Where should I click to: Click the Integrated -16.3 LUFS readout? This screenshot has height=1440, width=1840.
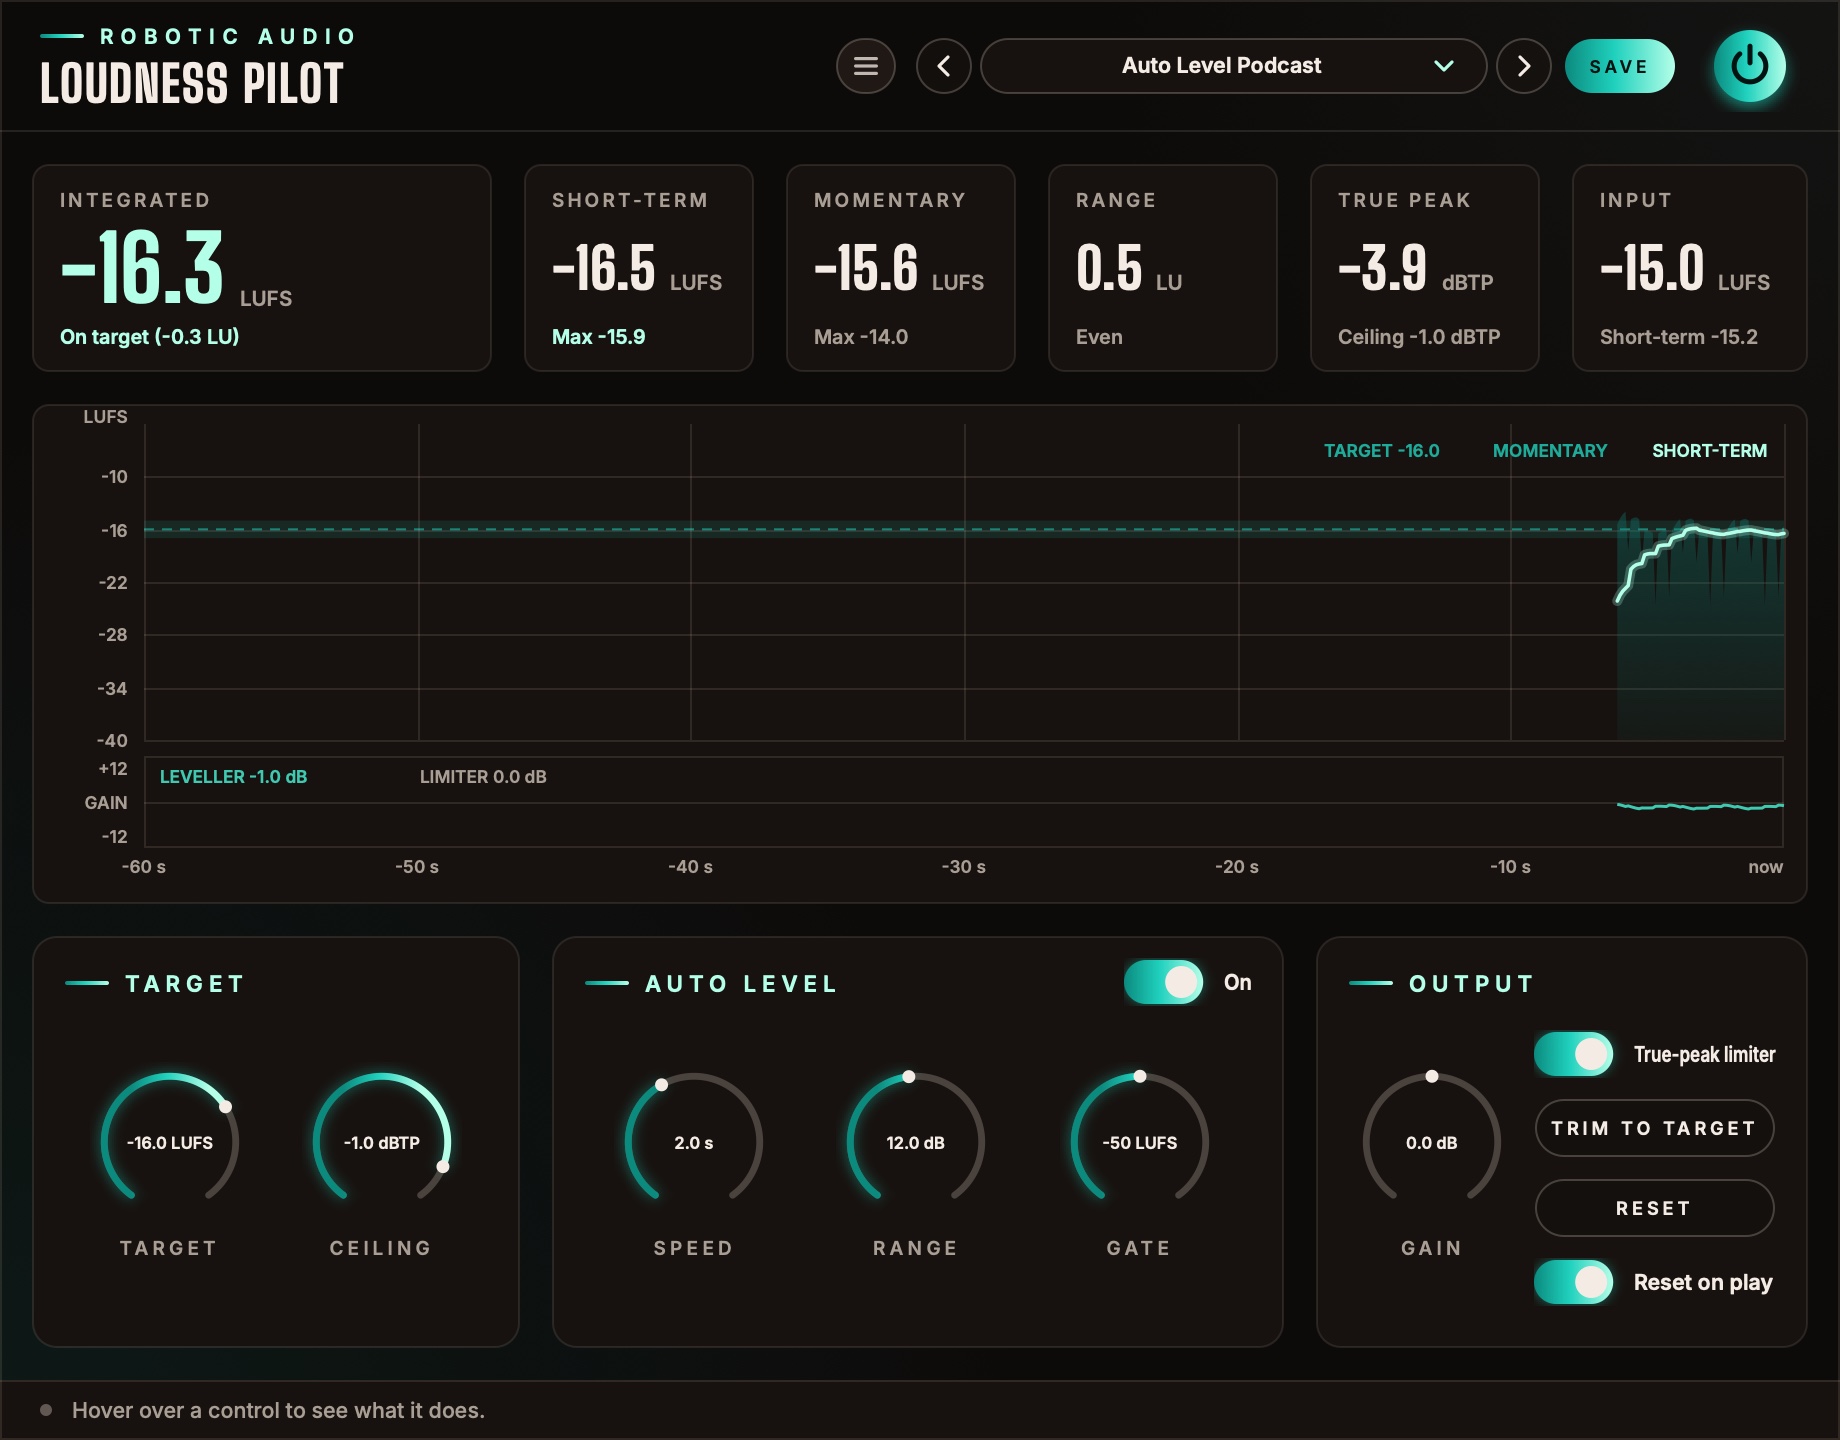(176, 268)
